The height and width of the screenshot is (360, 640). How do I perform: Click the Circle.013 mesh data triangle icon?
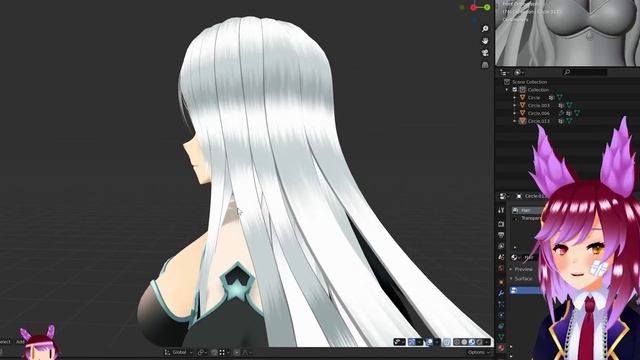pos(569,121)
